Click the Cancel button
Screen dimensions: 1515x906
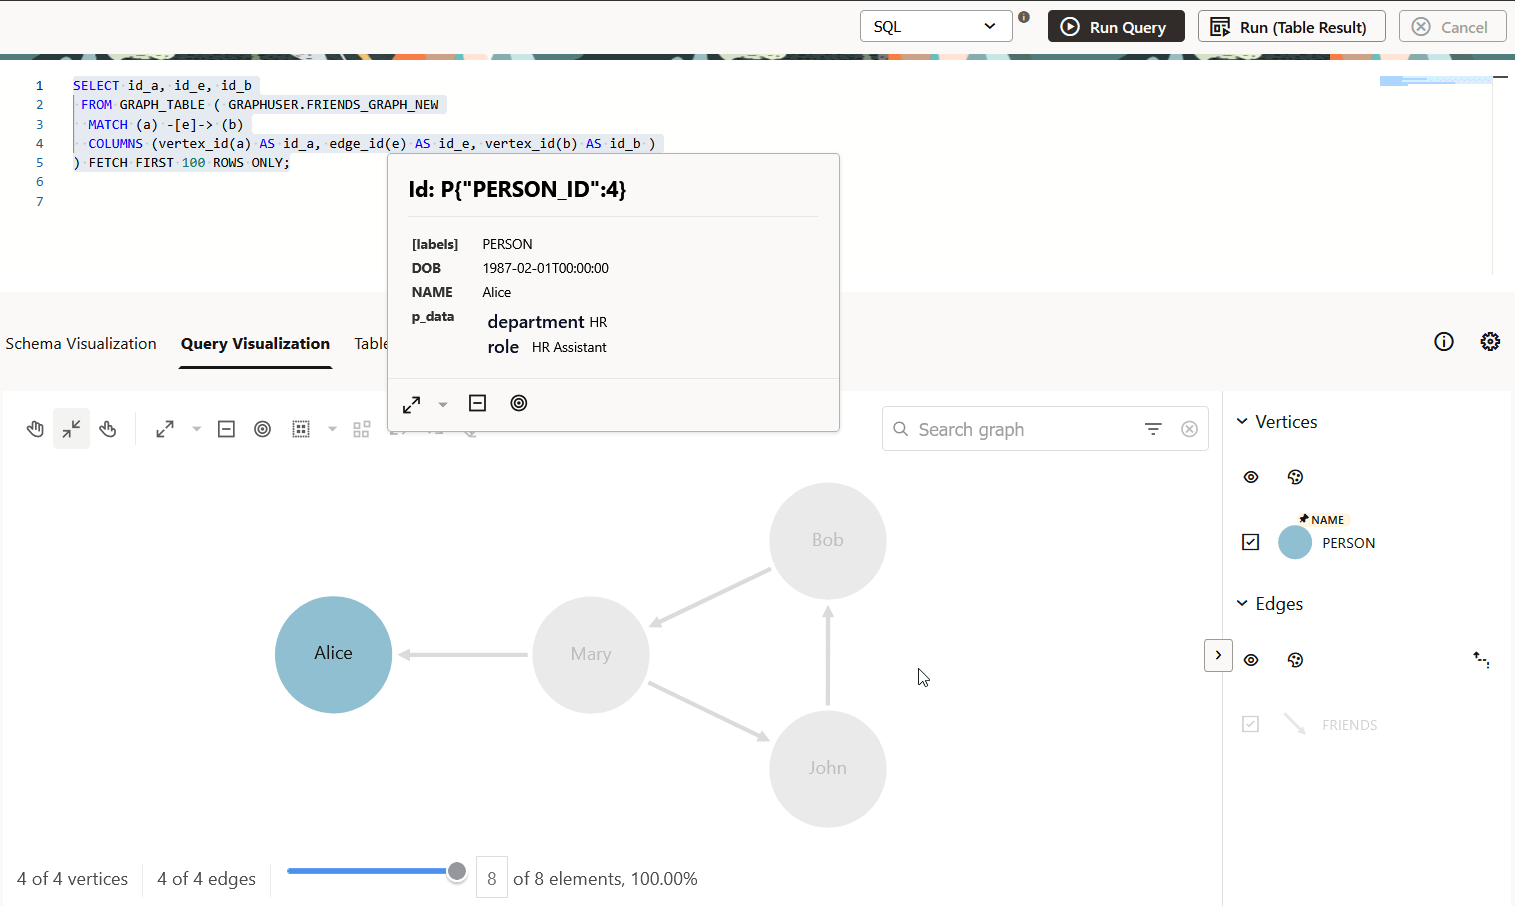point(1453,27)
